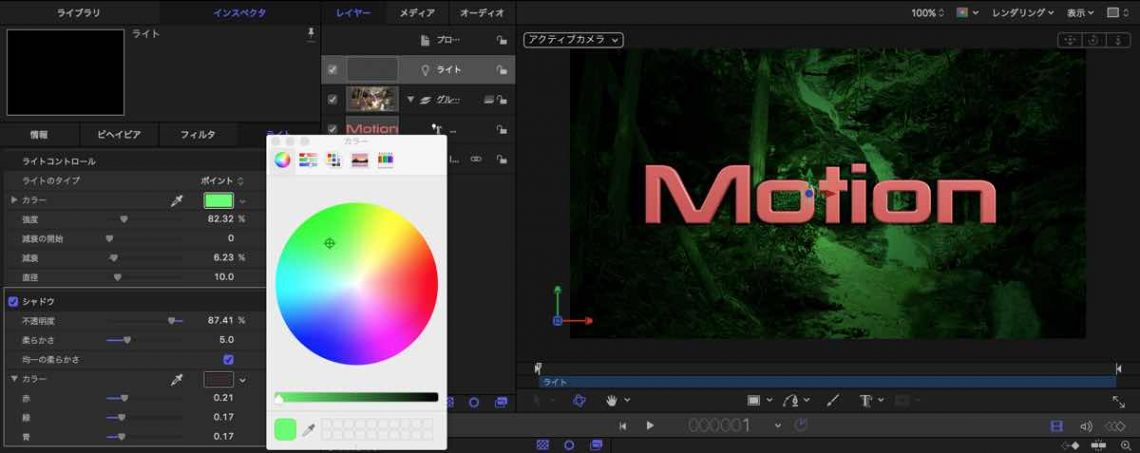Open Color Sliders tab in color picker

click(x=308, y=160)
